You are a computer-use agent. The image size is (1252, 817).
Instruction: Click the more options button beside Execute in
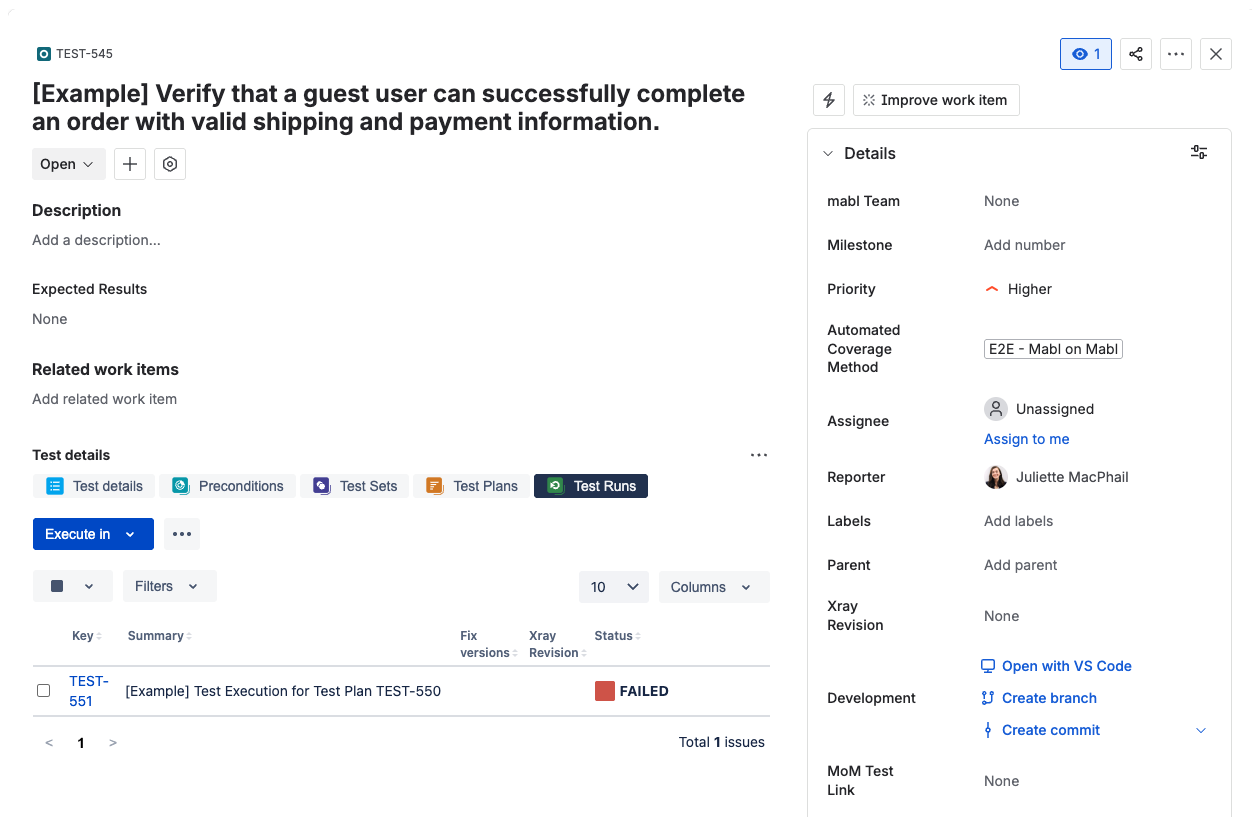tap(181, 534)
